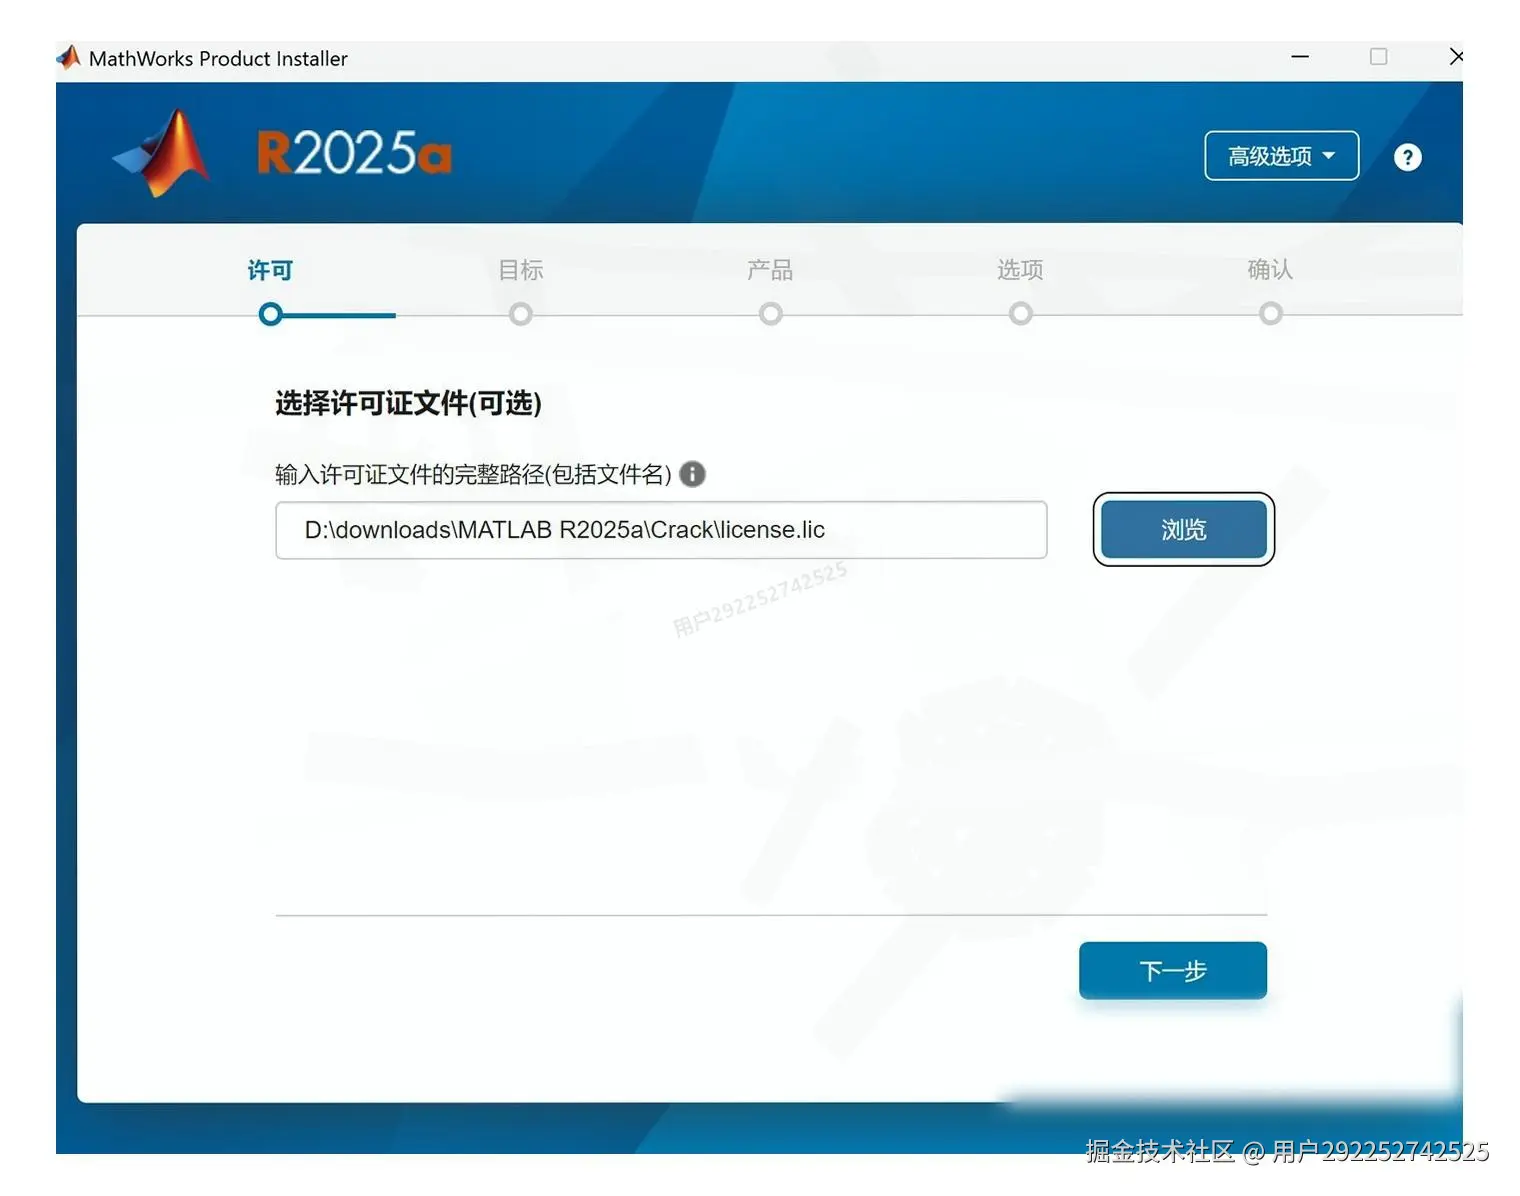The image size is (1520, 1196).
Task: Open help via the question mark icon
Action: [1407, 156]
